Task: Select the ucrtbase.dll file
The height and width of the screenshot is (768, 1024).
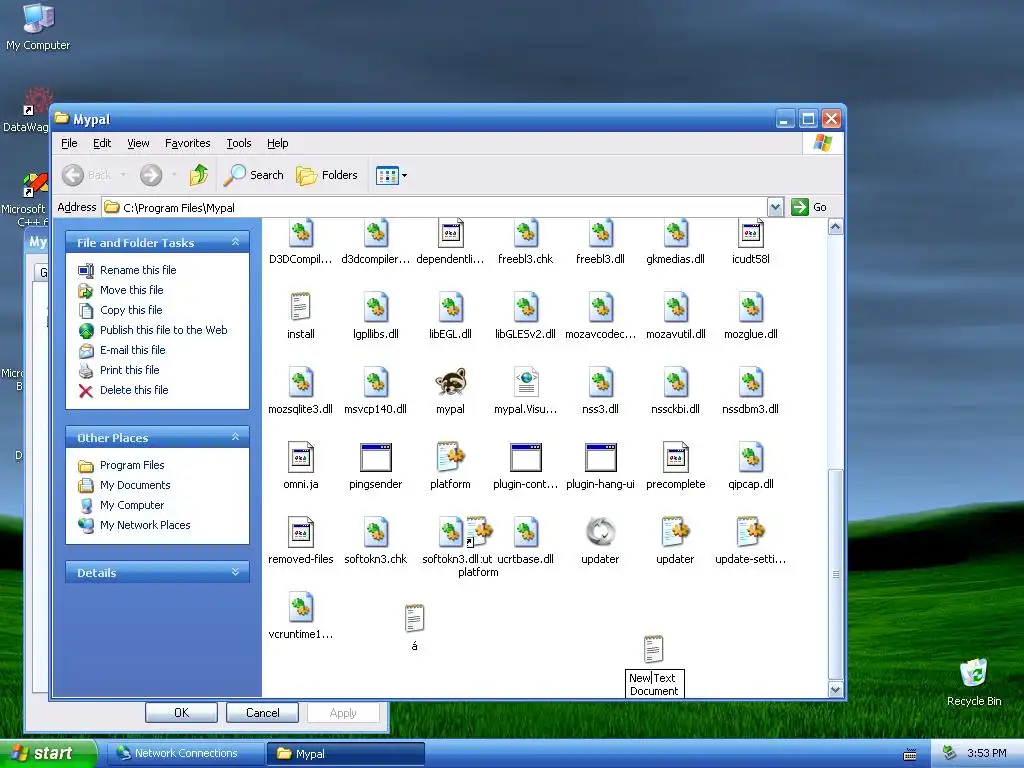Action: 526,533
